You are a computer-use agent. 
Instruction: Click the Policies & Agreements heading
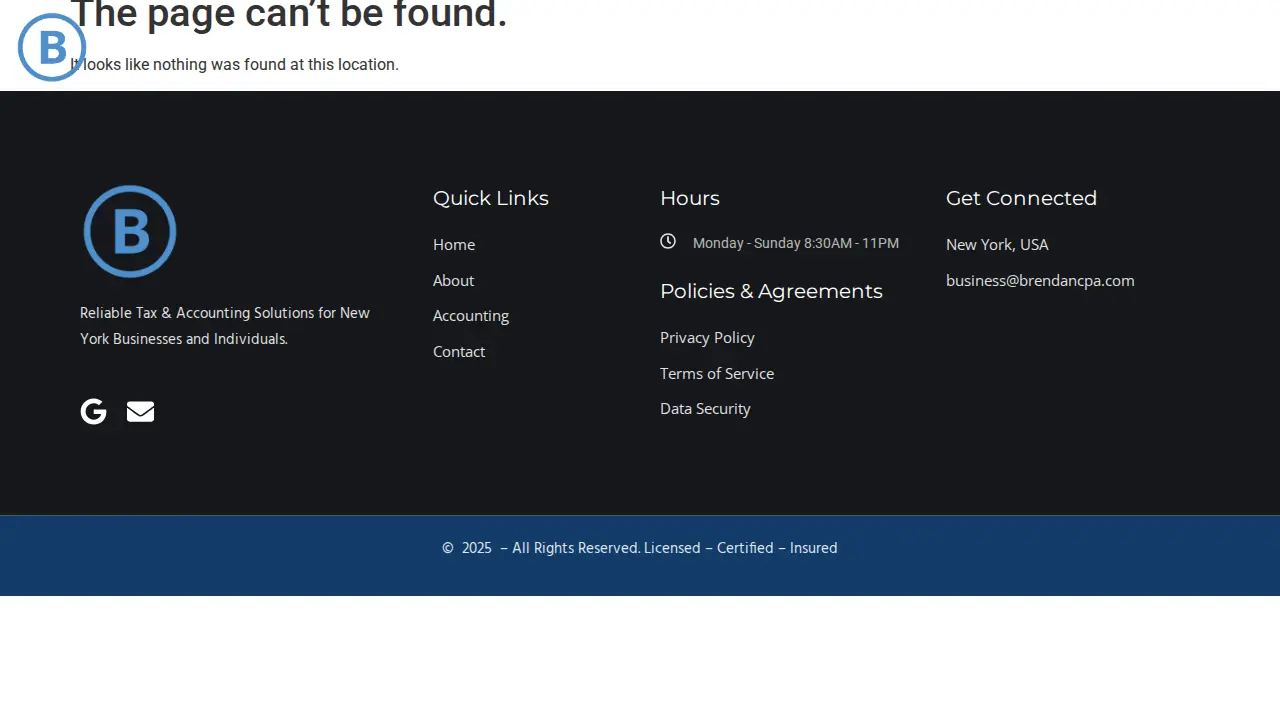pyautogui.click(x=771, y=291)
